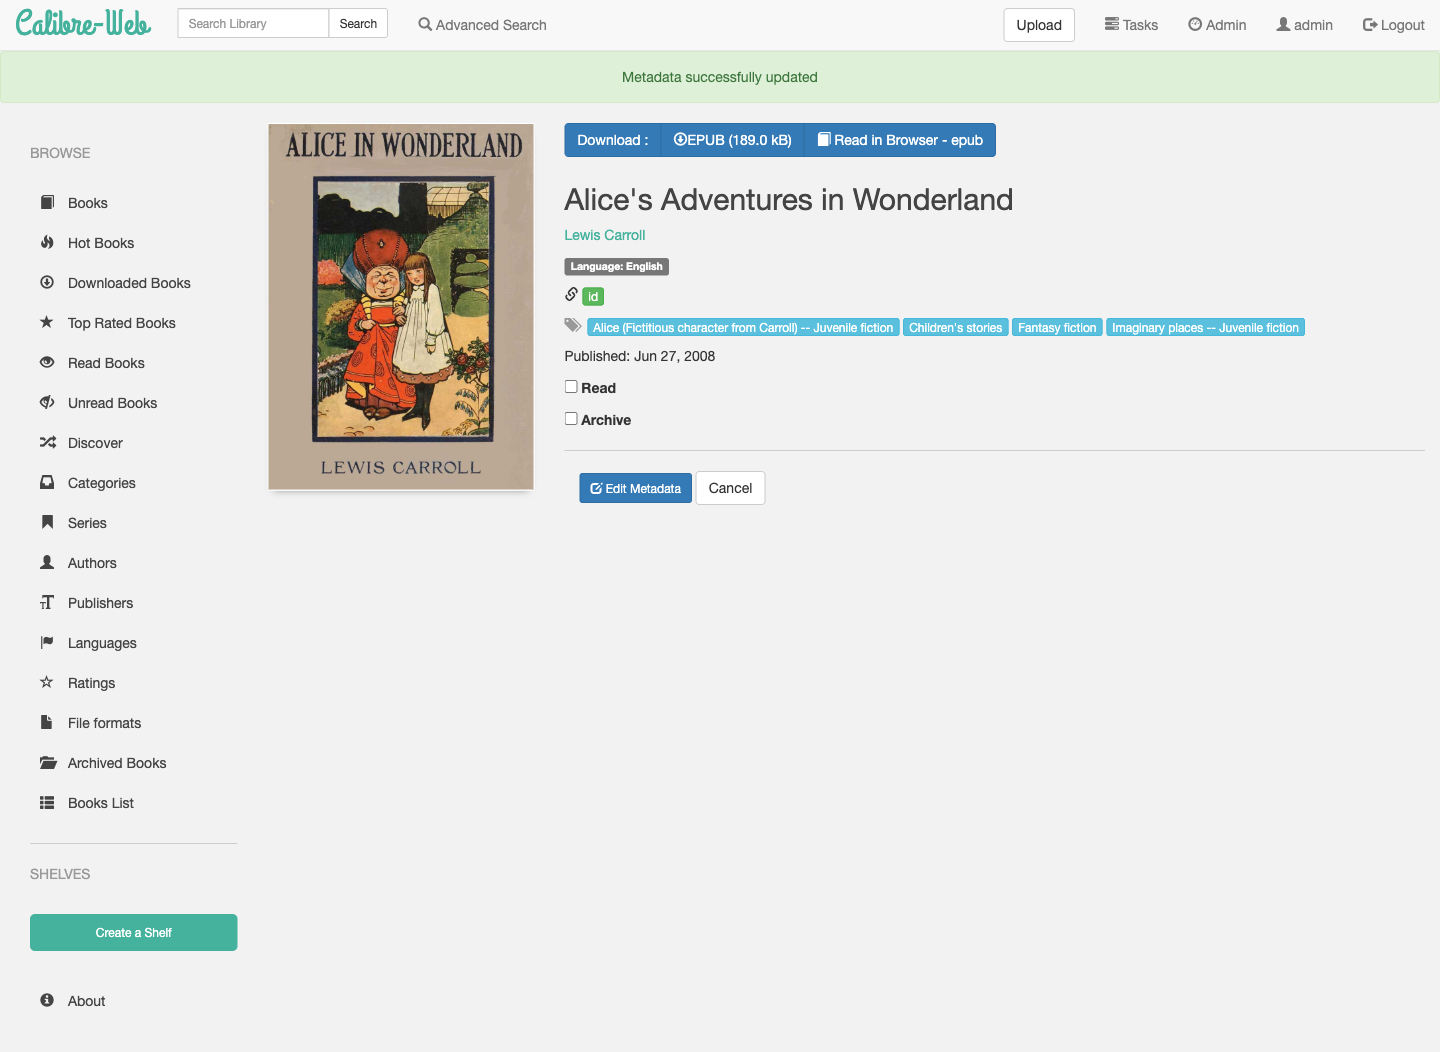Click the Books List grid icon
Viewport: 1440px width, 1052px height.
pos(47,802)
